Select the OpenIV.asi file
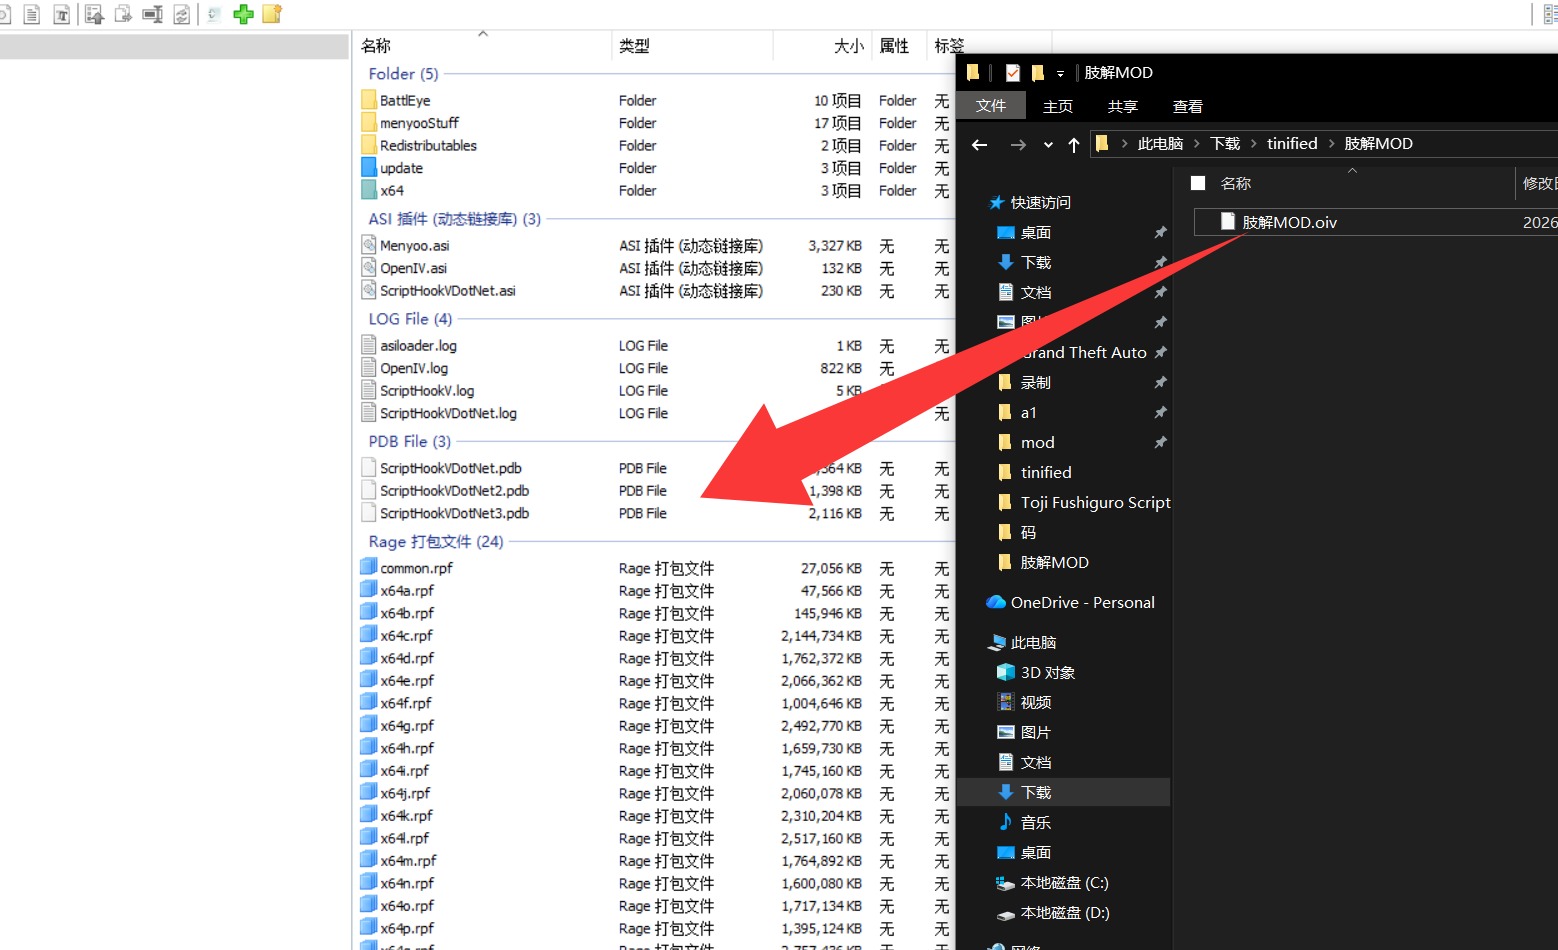Image resolution: width=1558 pixels, height=950 pixels. [413, 268]
